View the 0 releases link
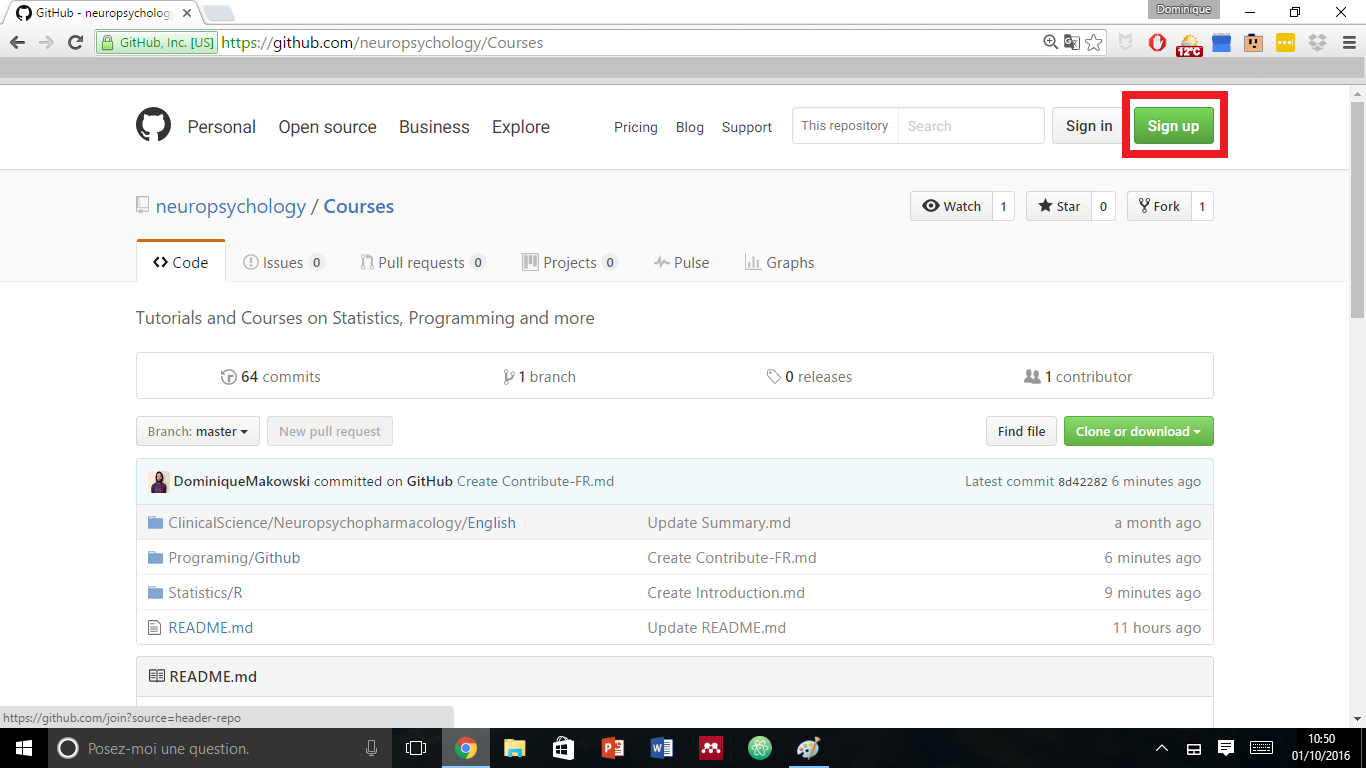 [810, 377]
